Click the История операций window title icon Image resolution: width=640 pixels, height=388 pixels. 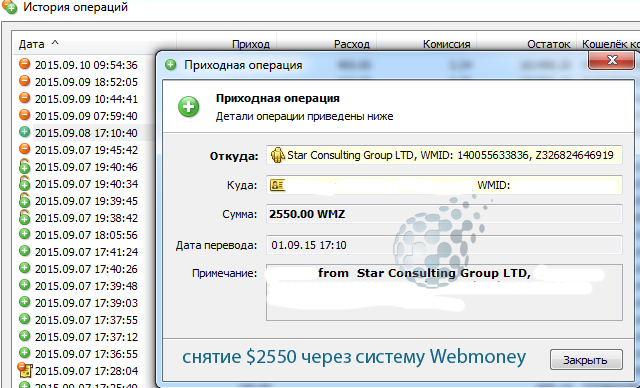(10, 7)
